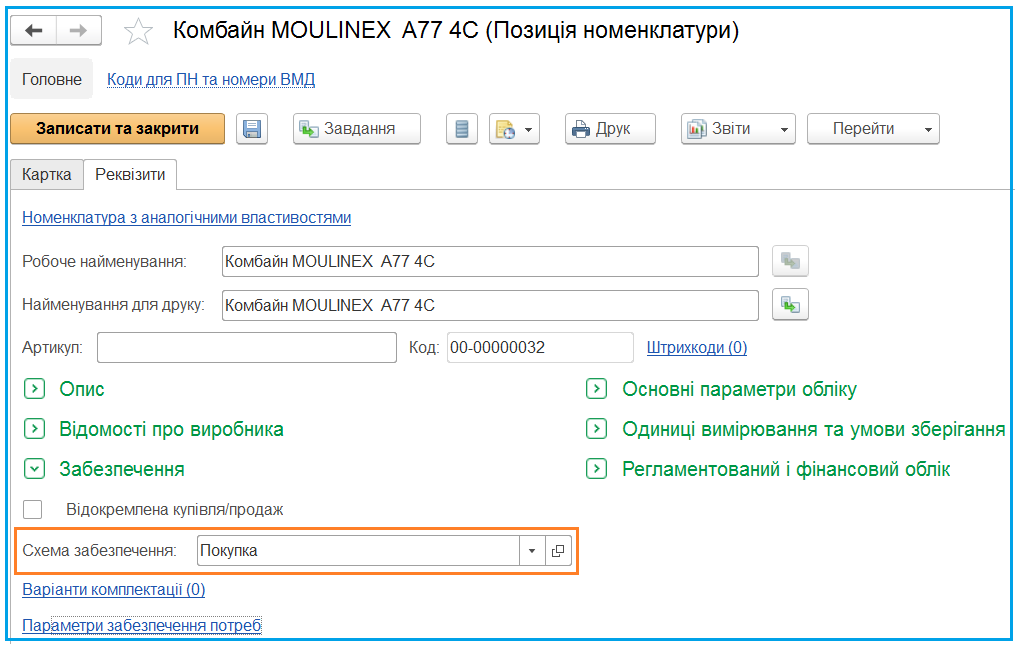Open the create-based-on dropdown icon
1022x647 pixels.
[514, 129]
